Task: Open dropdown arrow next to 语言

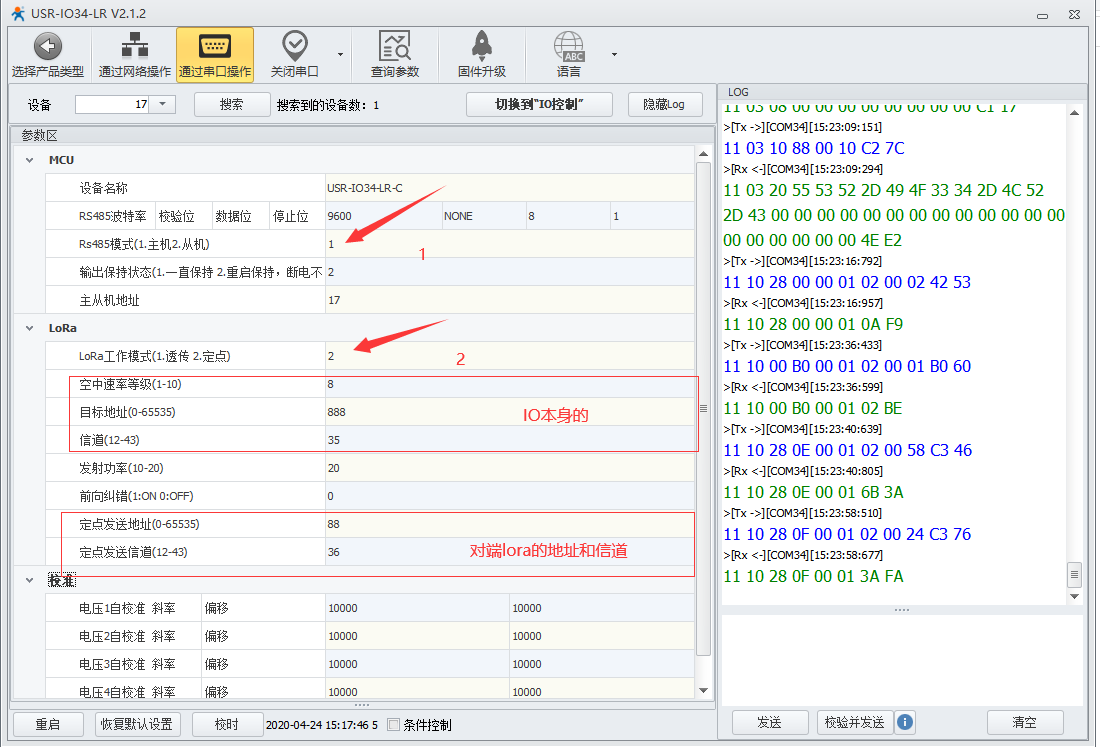Action: 615,55
